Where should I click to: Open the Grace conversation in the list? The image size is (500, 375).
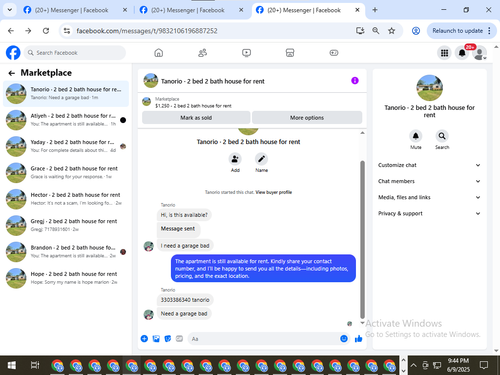click(x=66, y=173)
